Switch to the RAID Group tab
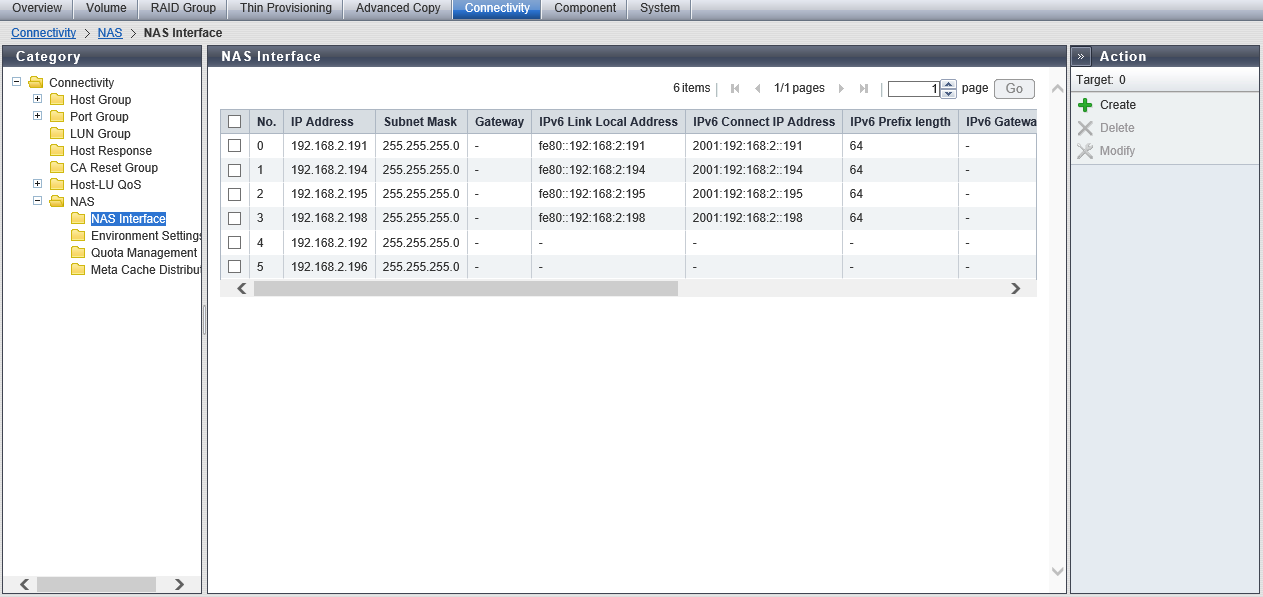Viewport: 1263px width, 597px height. coord(183,8)
